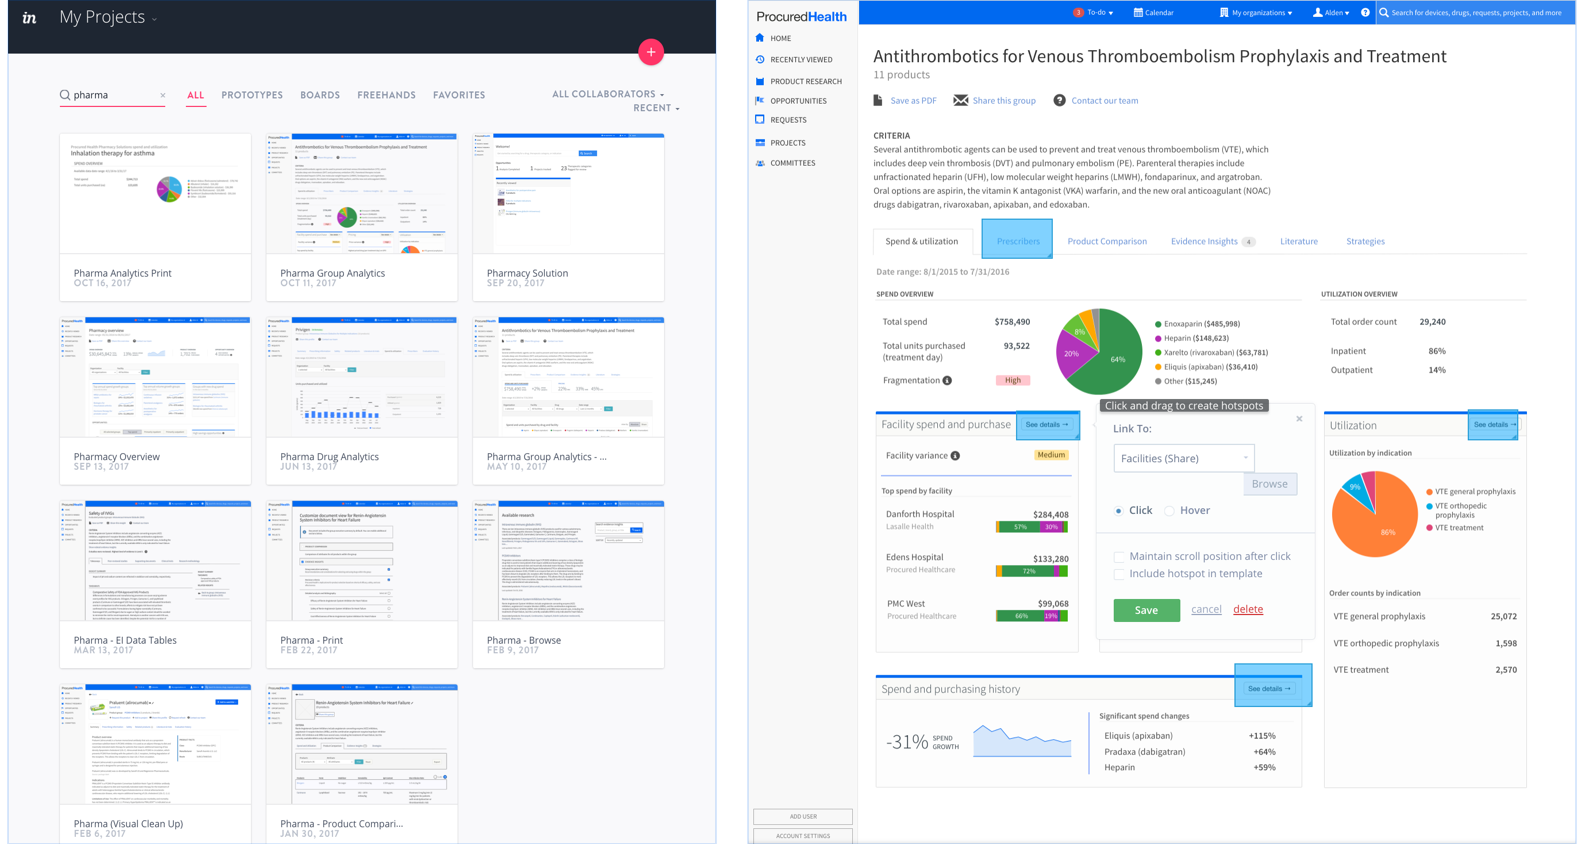
Task: Switch to the Product Comparison tab
Action: tap(1106, 241)
